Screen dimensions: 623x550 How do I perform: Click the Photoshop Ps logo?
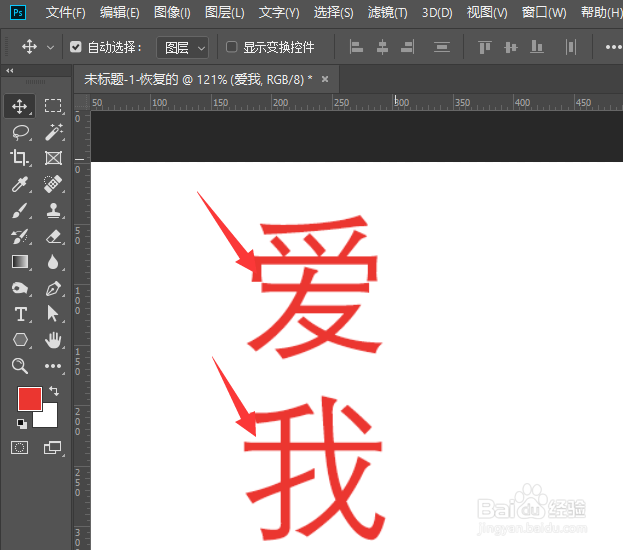(18, 13)
